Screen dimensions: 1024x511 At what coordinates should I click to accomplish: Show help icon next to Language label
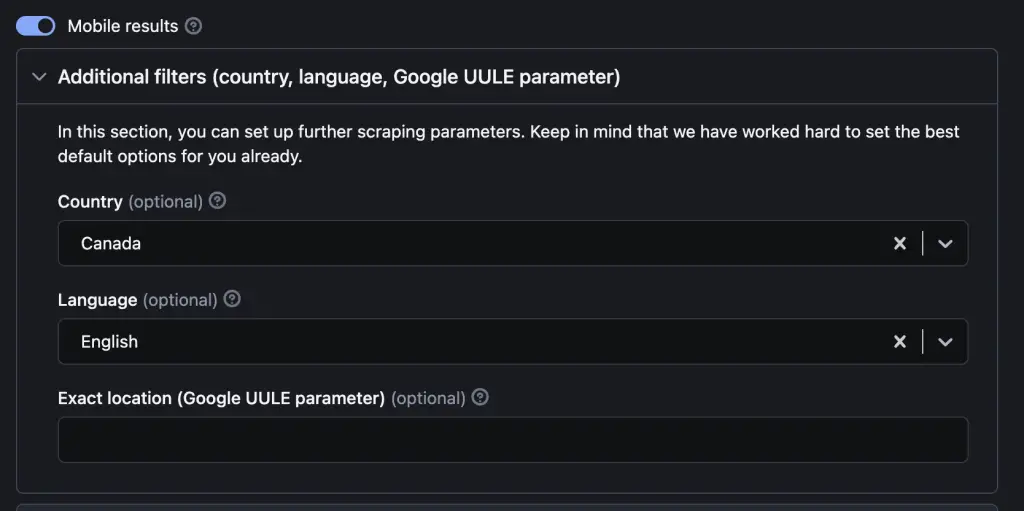232,299
